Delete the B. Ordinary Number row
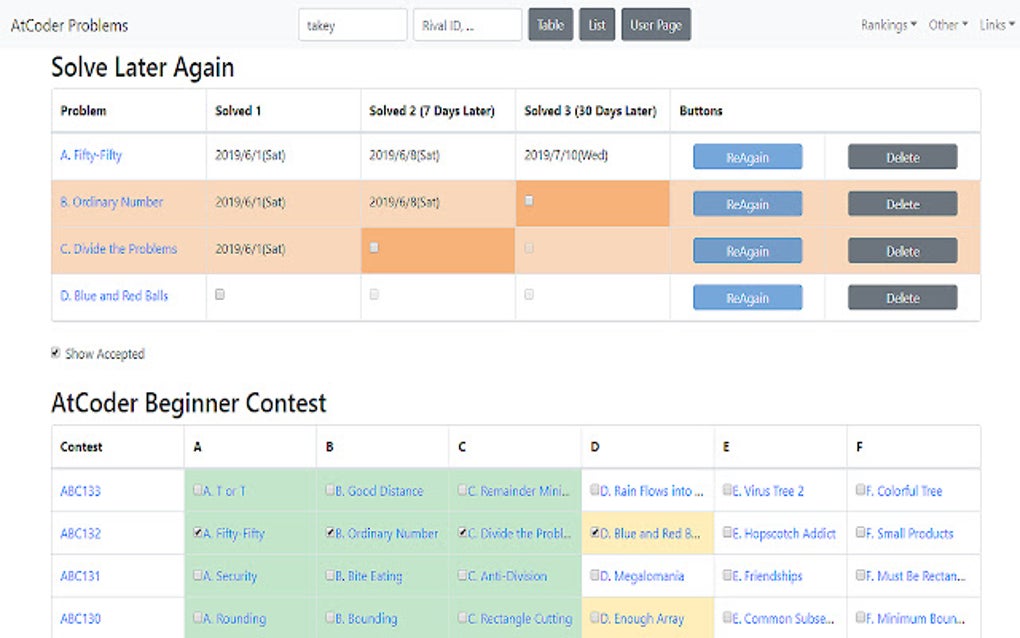The height and width of the screenshot is (638, 1020). [902, 204]
